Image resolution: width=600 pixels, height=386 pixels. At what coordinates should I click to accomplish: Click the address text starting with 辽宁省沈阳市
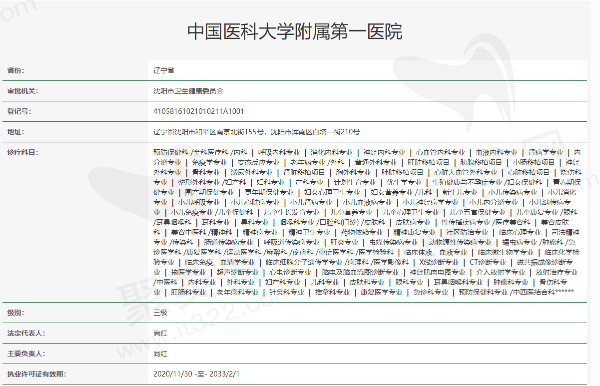(x=256, y=132)
